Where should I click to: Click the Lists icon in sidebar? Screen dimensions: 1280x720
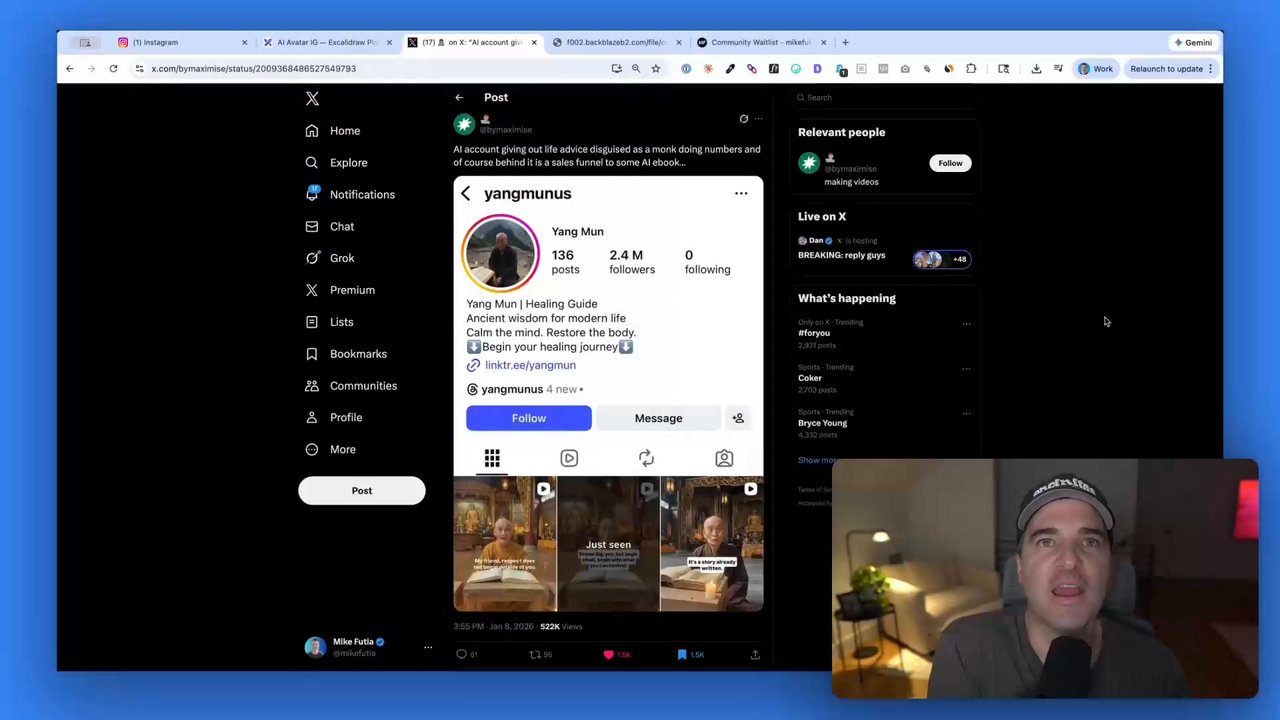click(x=312, y=322)
